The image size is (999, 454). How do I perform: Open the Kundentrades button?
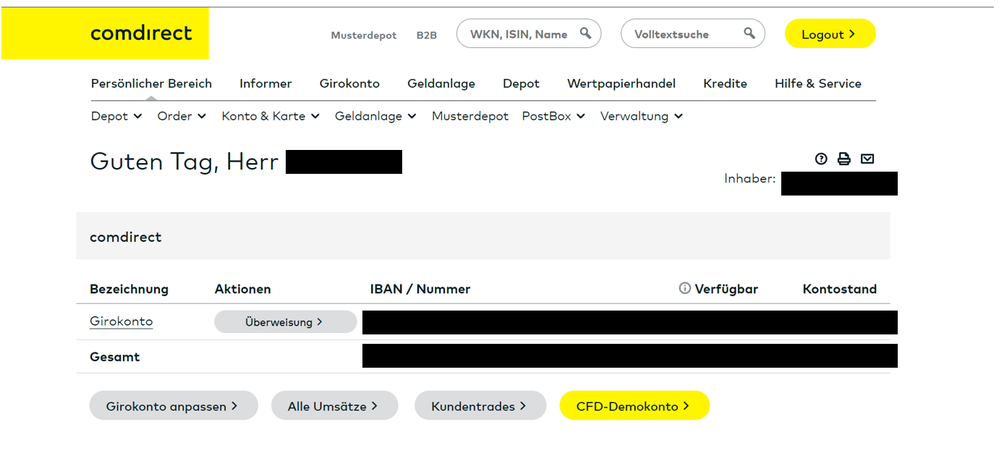point(480,406)
